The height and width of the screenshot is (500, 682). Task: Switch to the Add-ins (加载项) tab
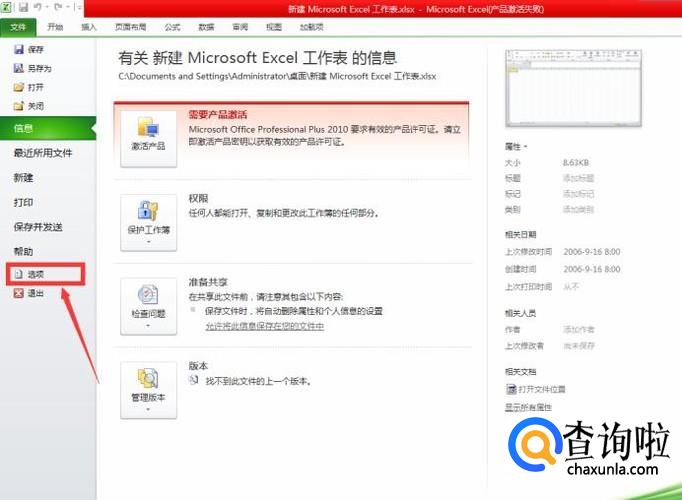point(311,27)
